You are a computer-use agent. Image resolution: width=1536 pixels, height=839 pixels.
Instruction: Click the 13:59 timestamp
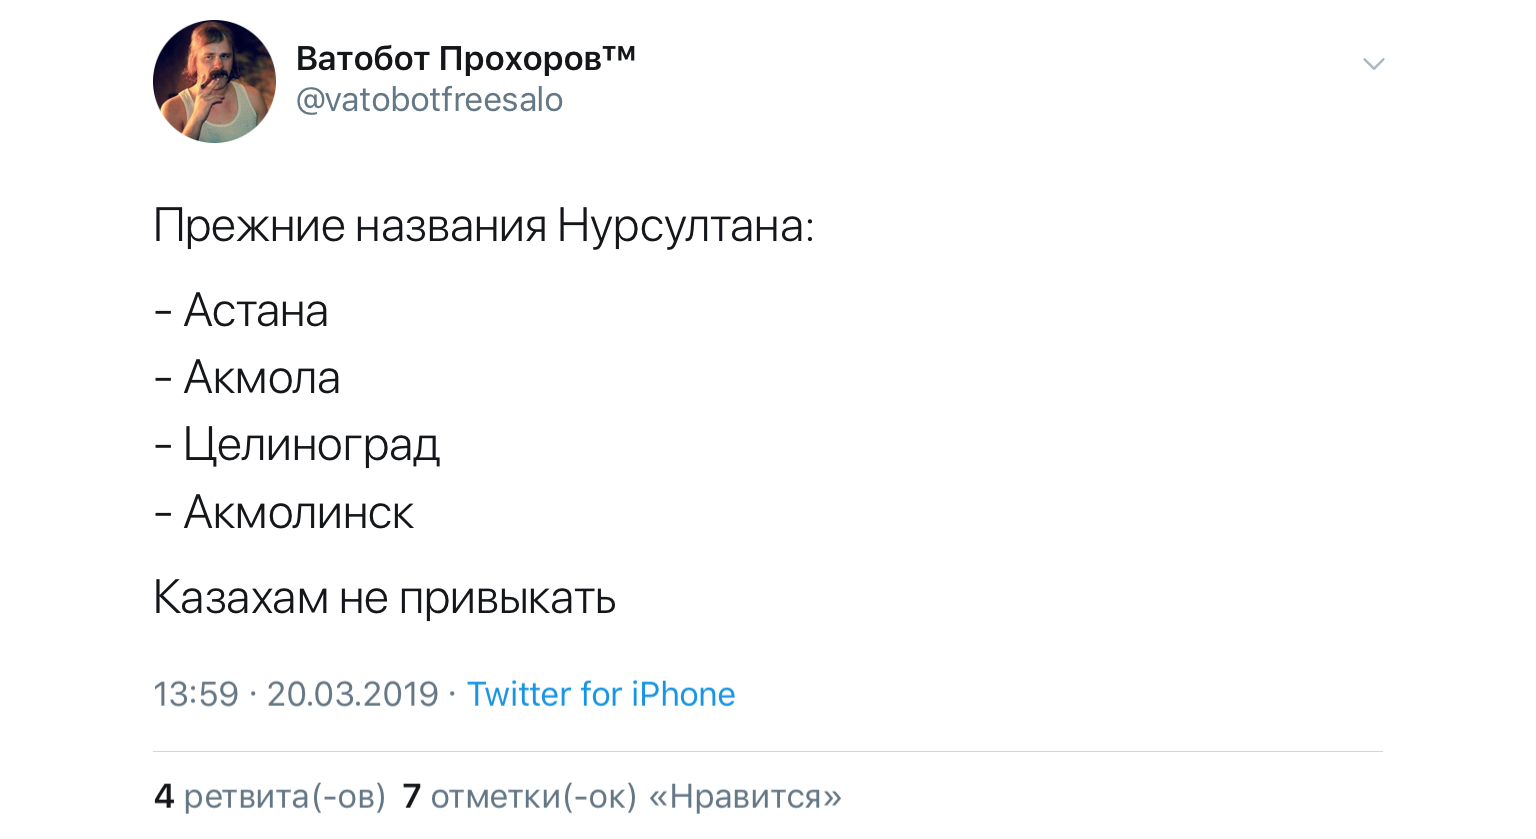coord(196,694)
